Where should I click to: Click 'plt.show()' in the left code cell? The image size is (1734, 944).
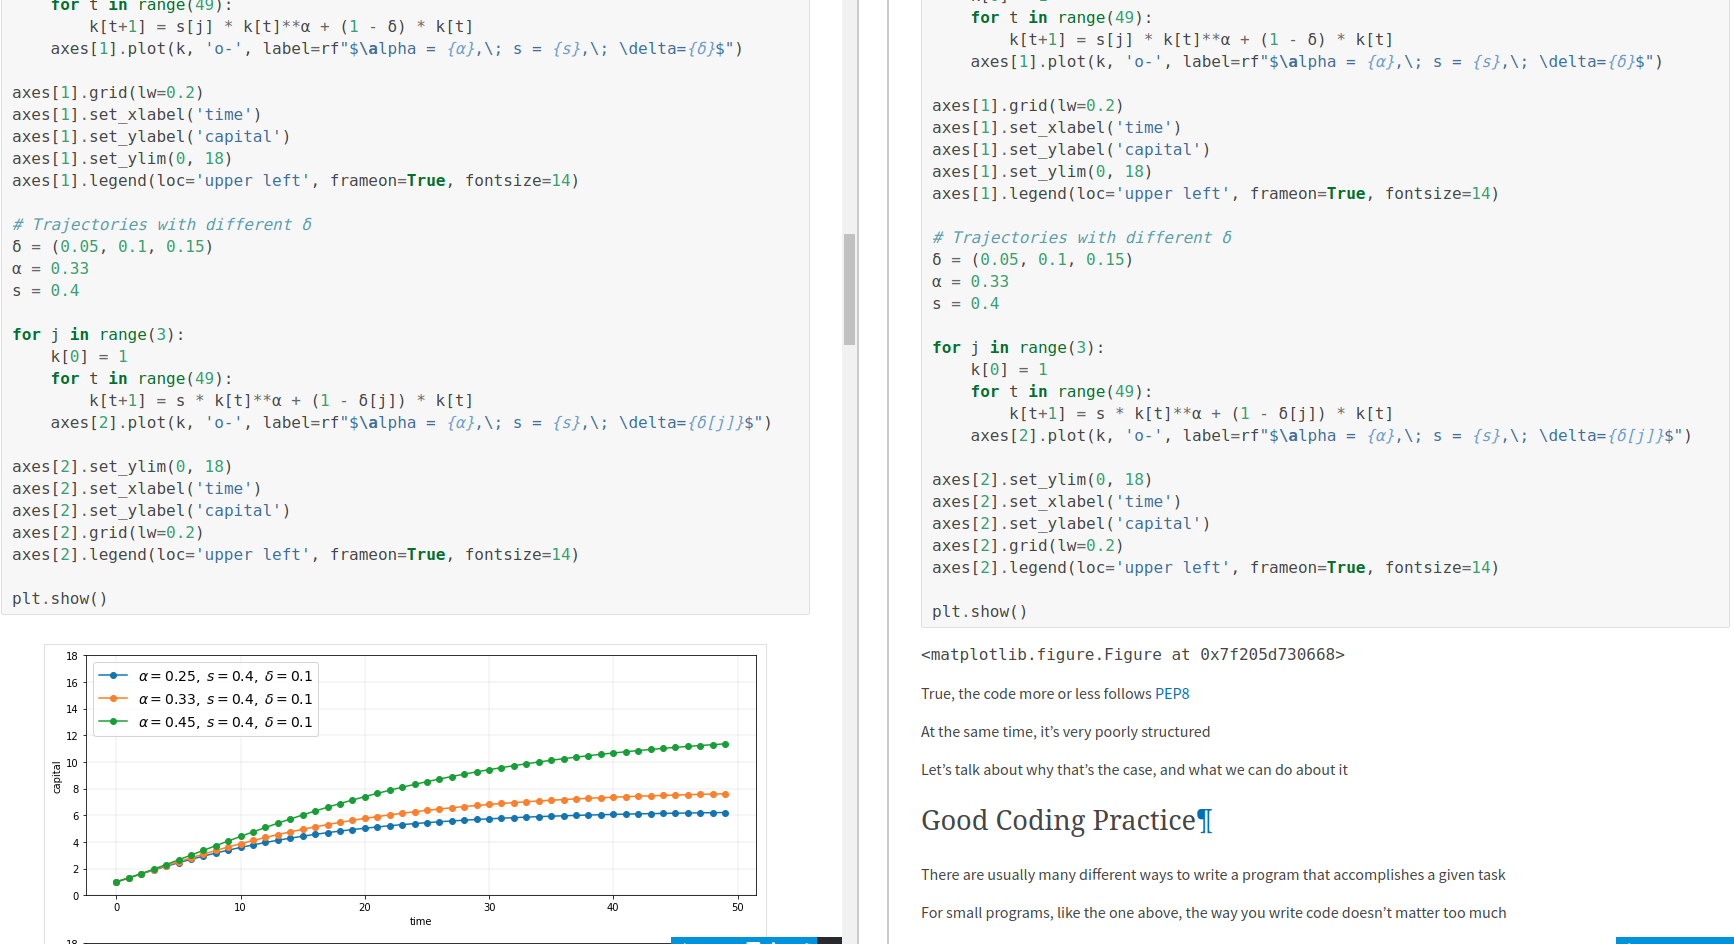tap(59, 599)
